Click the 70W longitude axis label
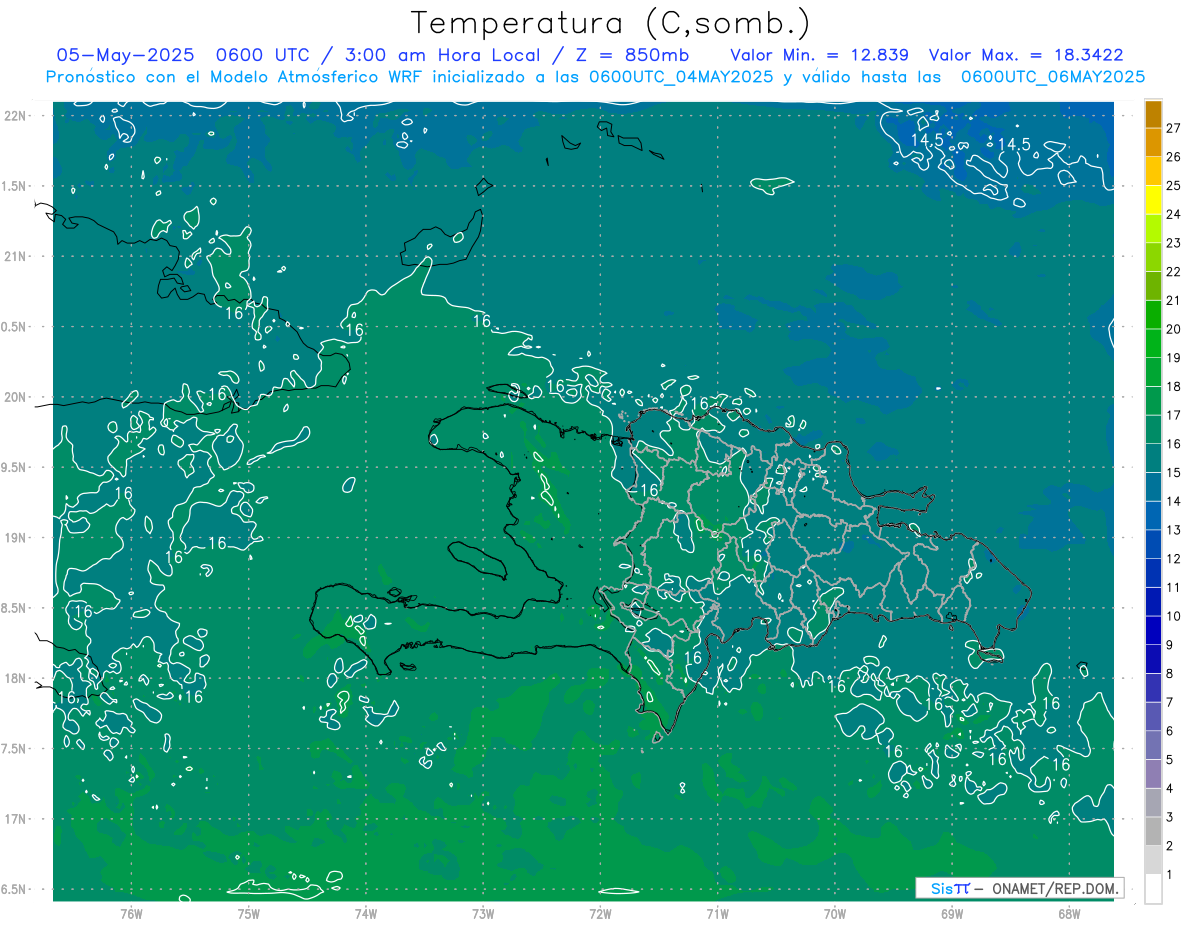This screenshot has height=927, width=1200. 835,914
